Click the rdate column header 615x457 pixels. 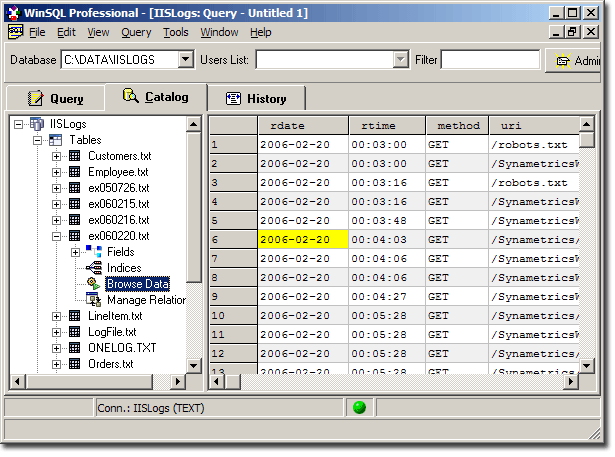pos(303,126)
